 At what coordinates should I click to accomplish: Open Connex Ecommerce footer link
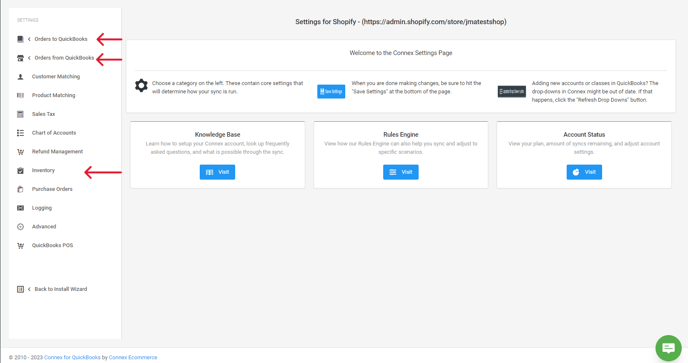pyautogui.click(x=133, y=358)
